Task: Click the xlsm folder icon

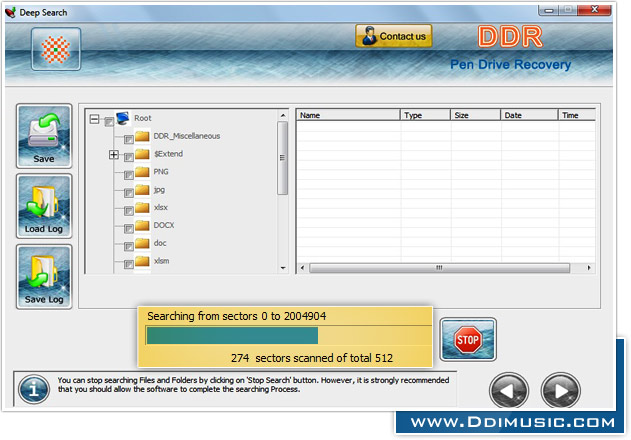Action: point(142,261)
